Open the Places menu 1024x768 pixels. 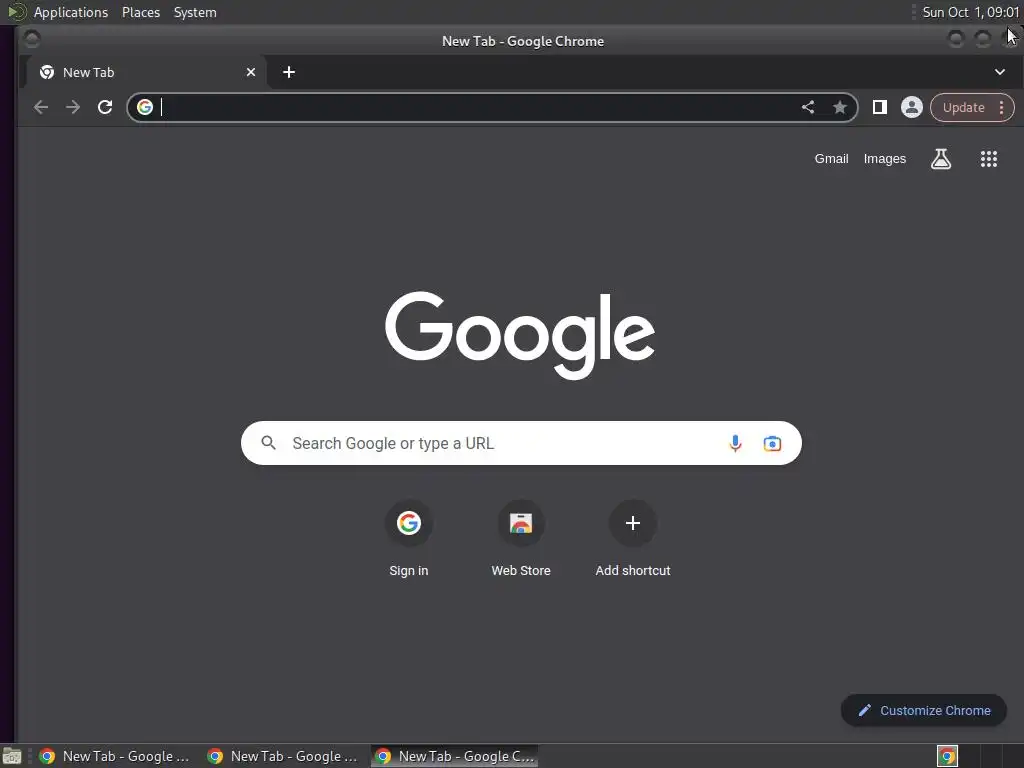tap(140, 12)
